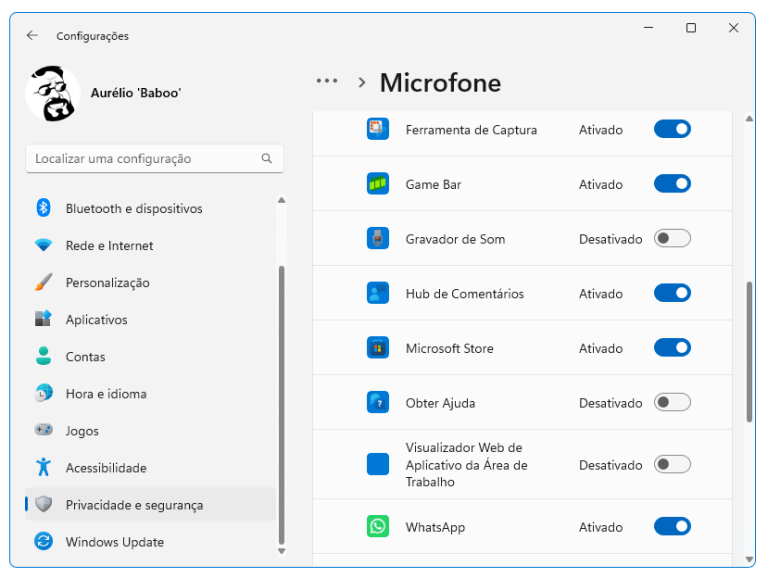Click the Microfone page title
This screenshot has height=578, width=768.
coord(440,82)
